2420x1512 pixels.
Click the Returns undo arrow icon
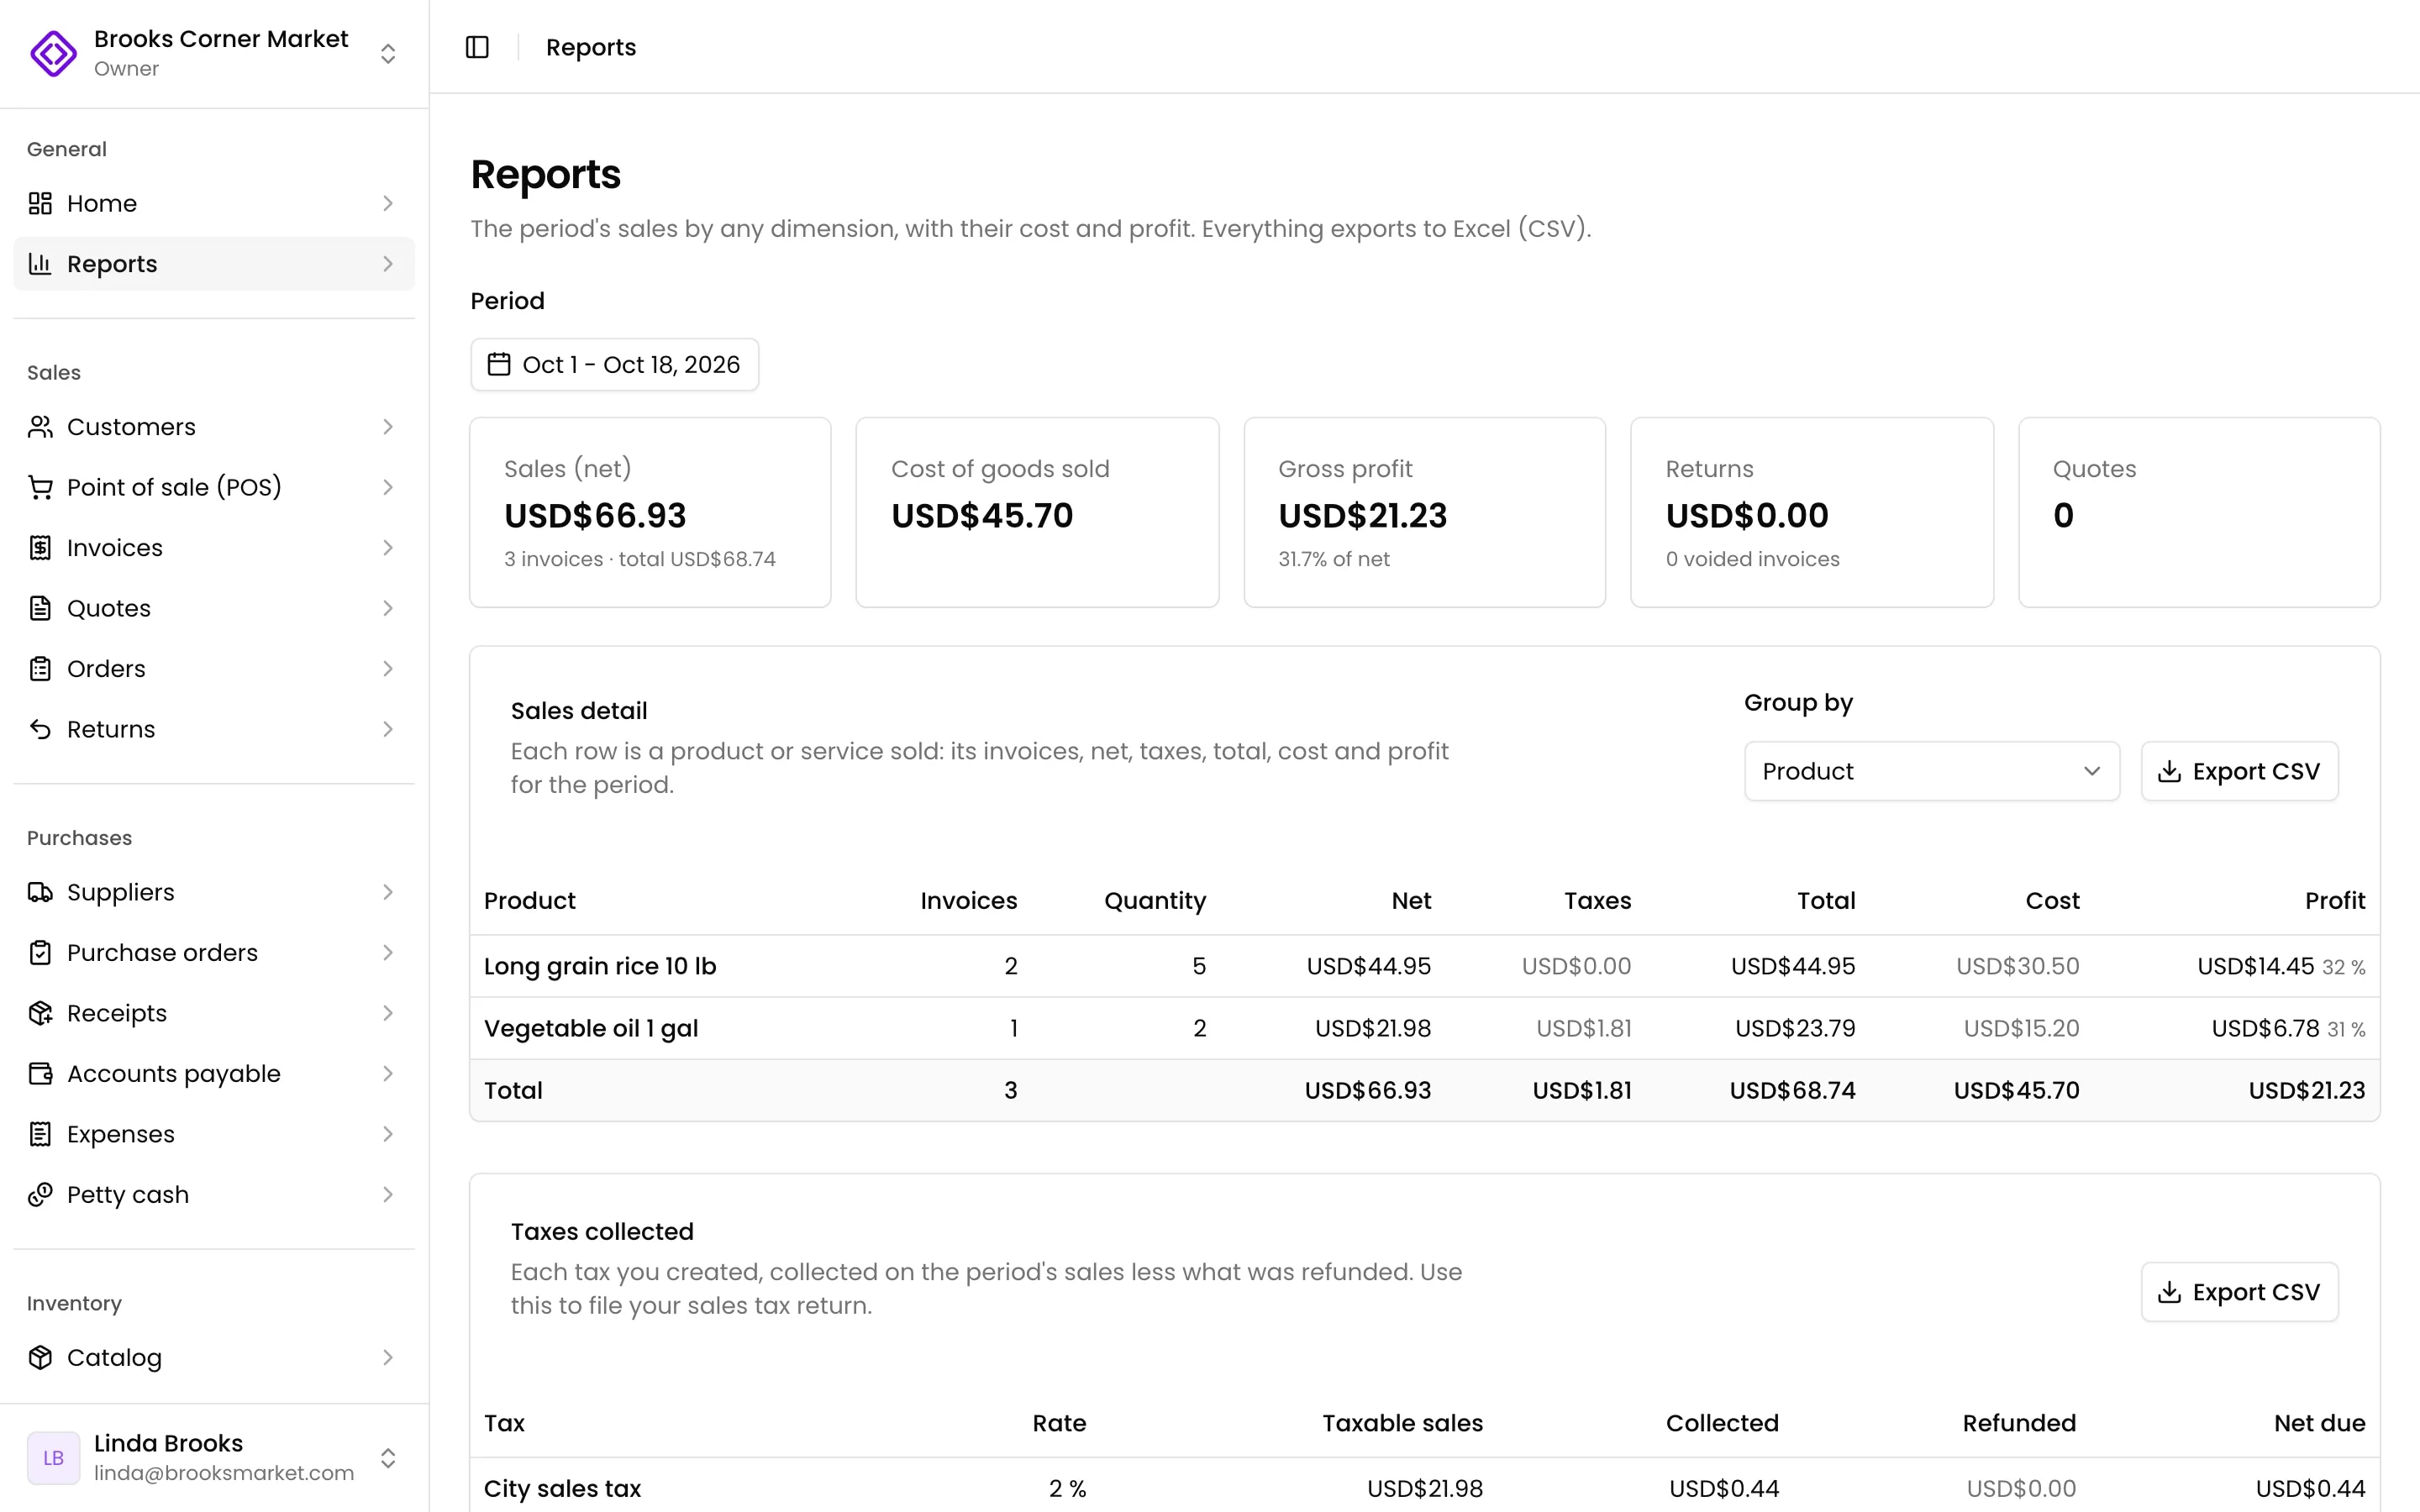click(40, 729)
